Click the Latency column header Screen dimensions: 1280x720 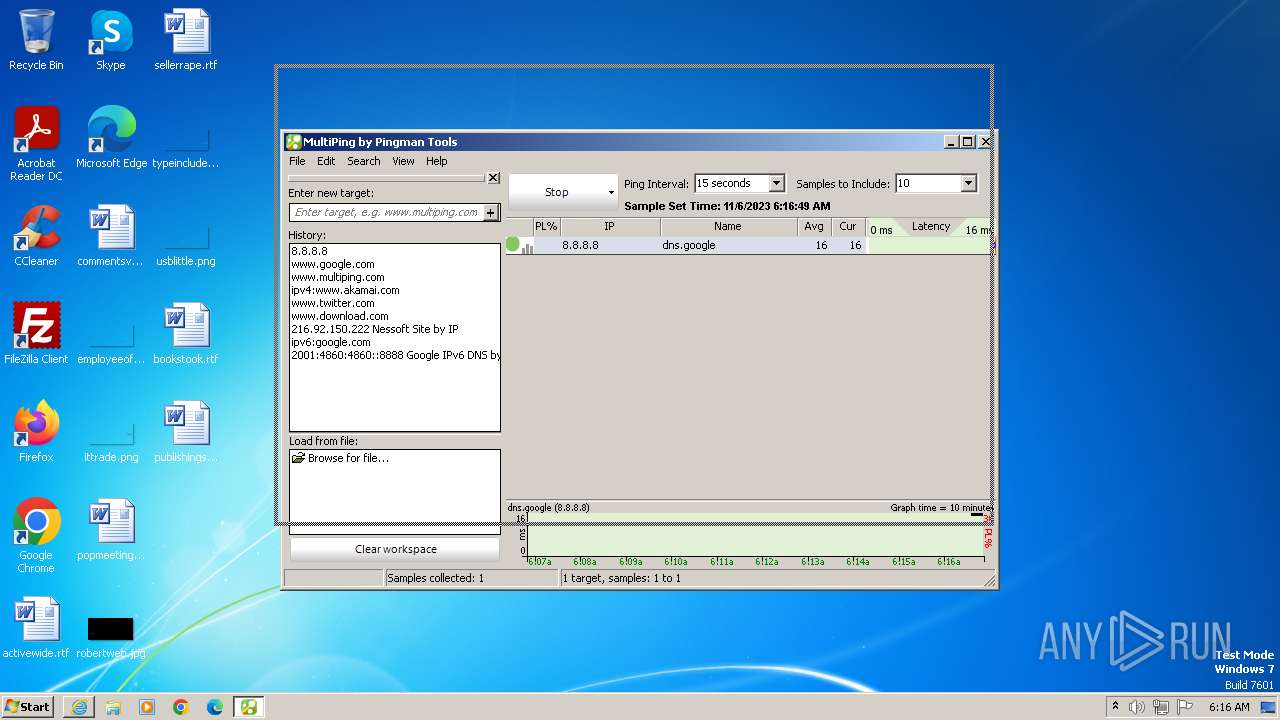pos(930,227)
